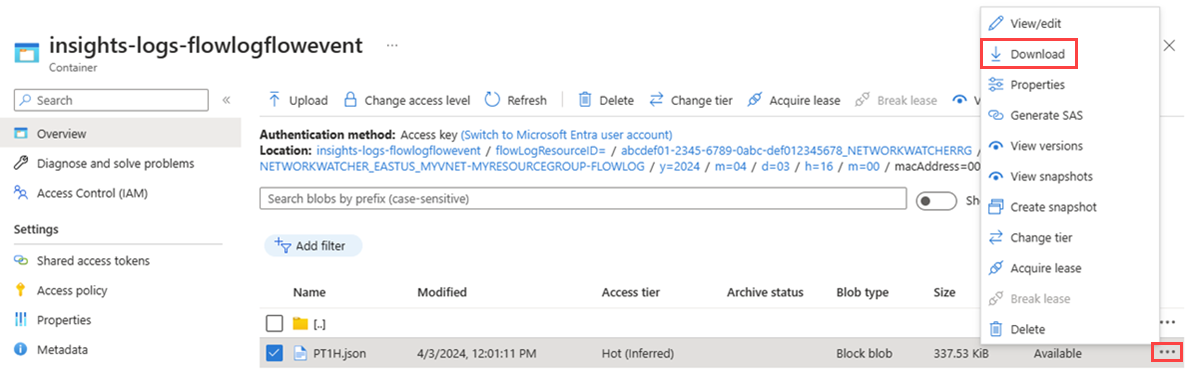Image resolution: width=1199 pixels, height=391 pixels.
Task: Uncheck the PT1H.json row checkbox
Action: pos(275,354)
